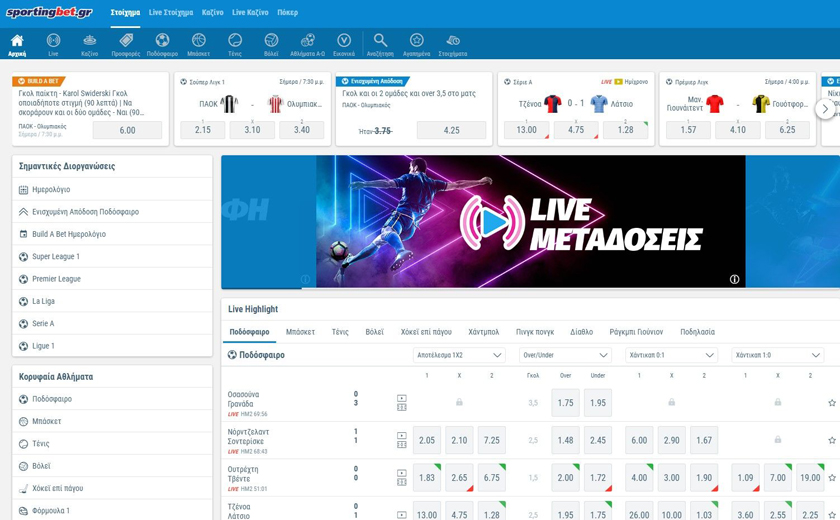Select the Ποδόσφαιρο Live Highlight tab

coord(249,332)
